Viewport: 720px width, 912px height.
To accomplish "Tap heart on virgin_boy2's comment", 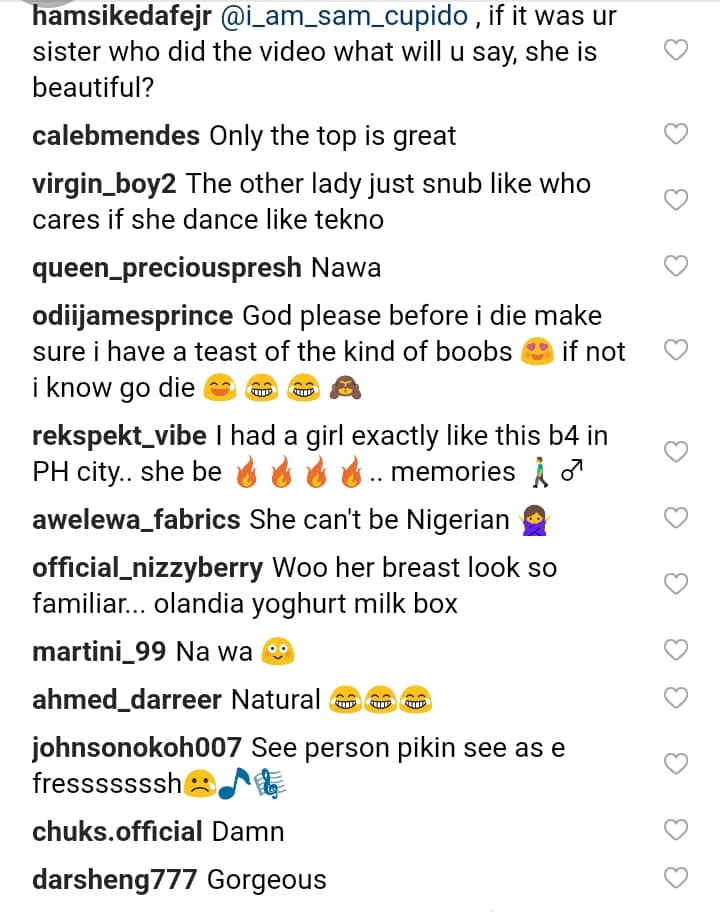I will (677, 200).
